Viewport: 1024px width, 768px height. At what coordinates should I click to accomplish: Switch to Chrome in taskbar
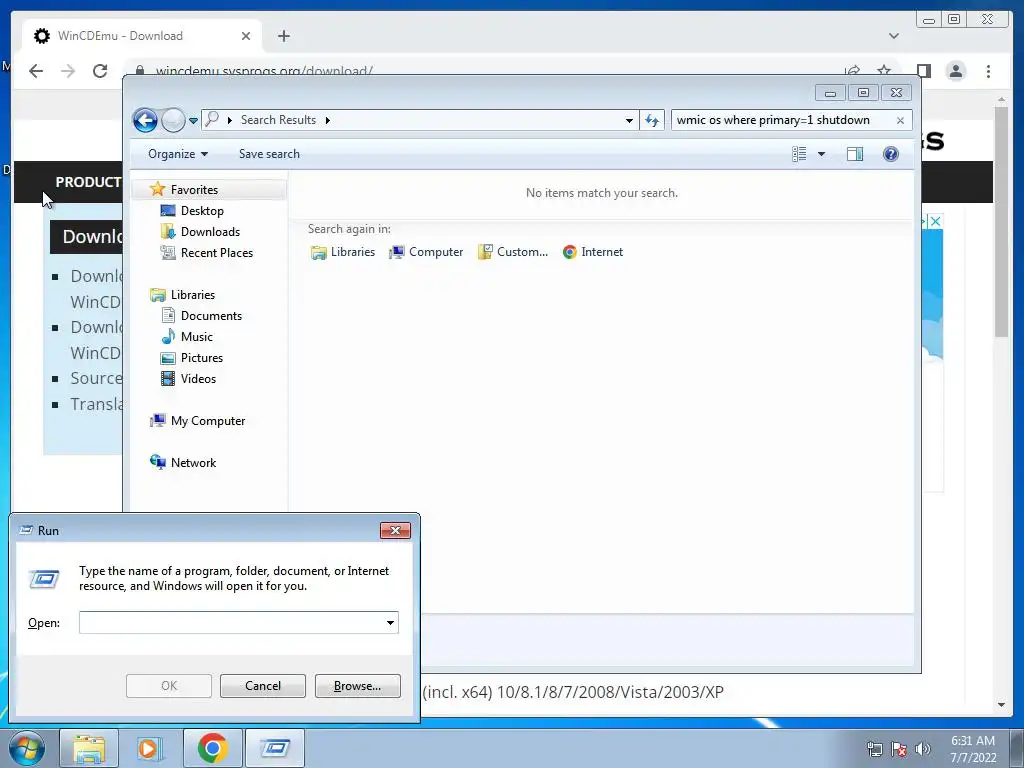(212, 748)
